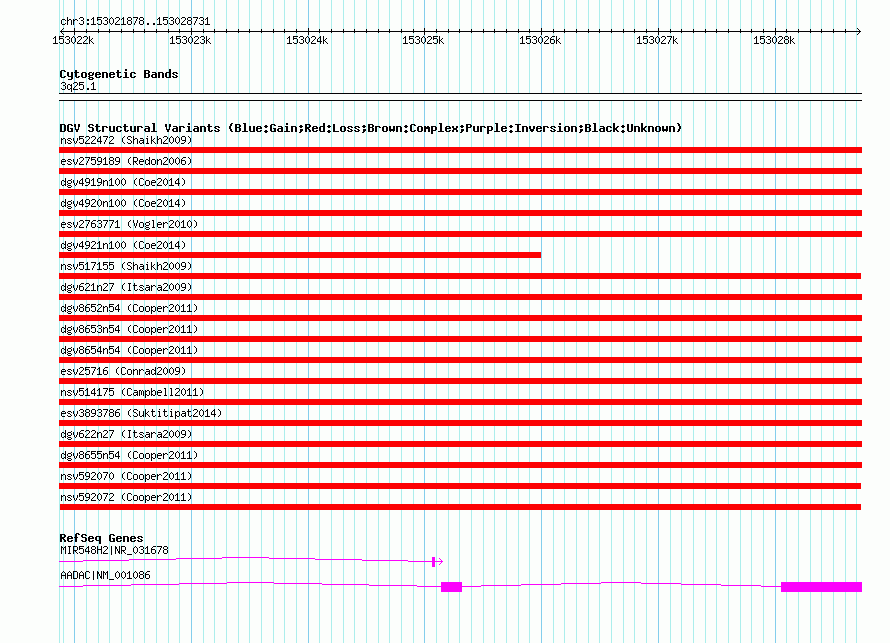The height and width of the screenshot is (643, 890).
Task: Select nsv592070 (Cooper2011) label
Action: (126, 476)
